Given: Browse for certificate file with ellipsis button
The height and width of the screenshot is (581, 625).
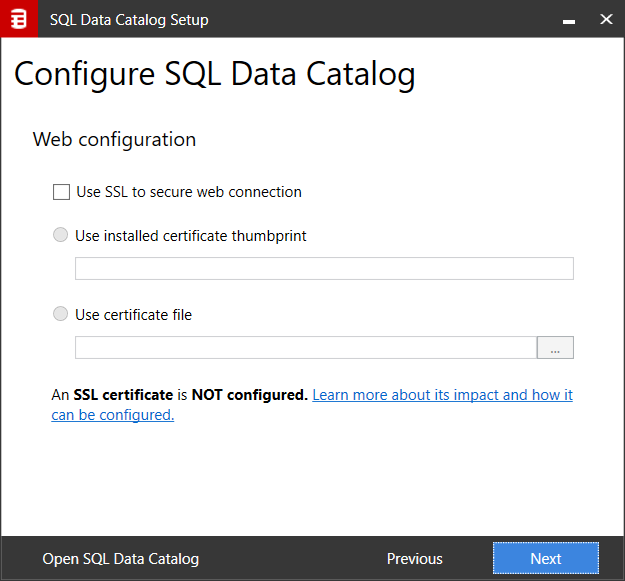Looking at the screenshot, I should (x=555, y=347).
